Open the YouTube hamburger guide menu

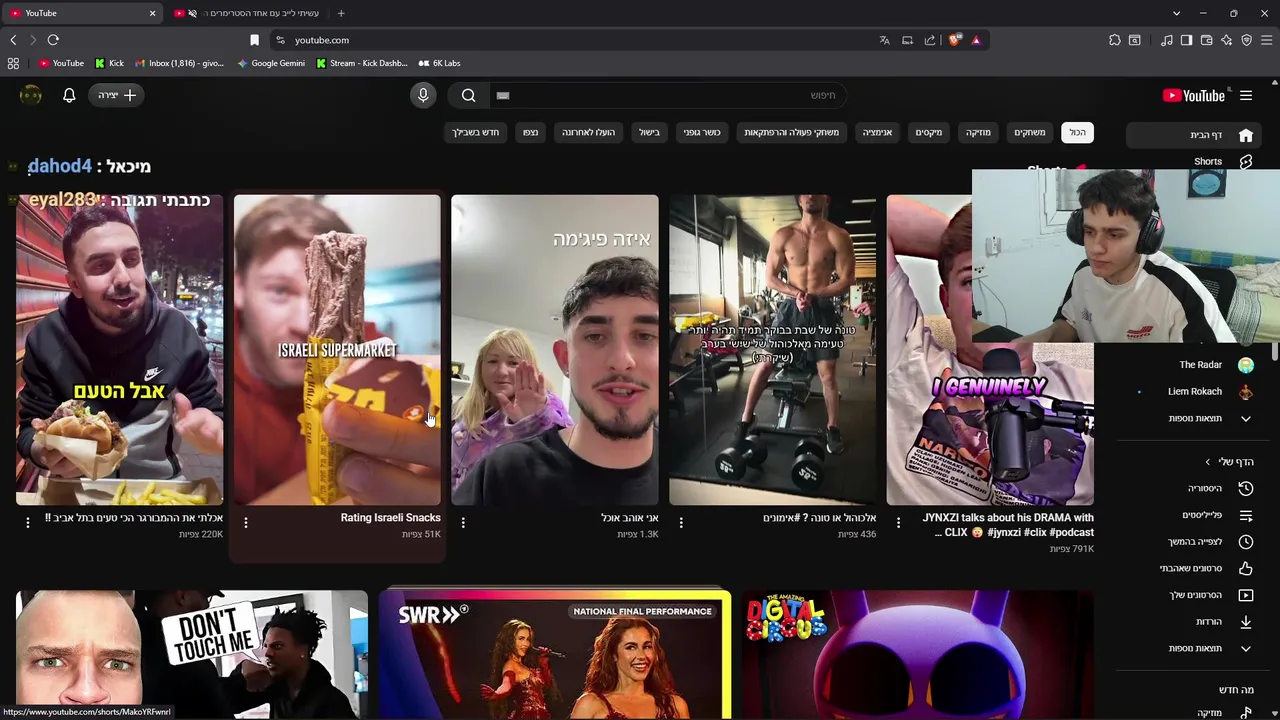[1246, 95]
